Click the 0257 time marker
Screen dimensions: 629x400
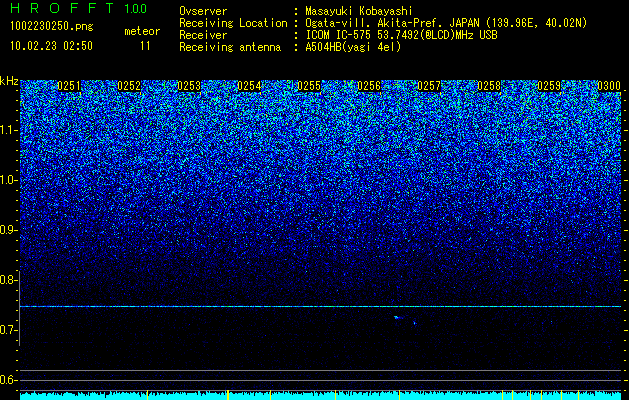429,86
